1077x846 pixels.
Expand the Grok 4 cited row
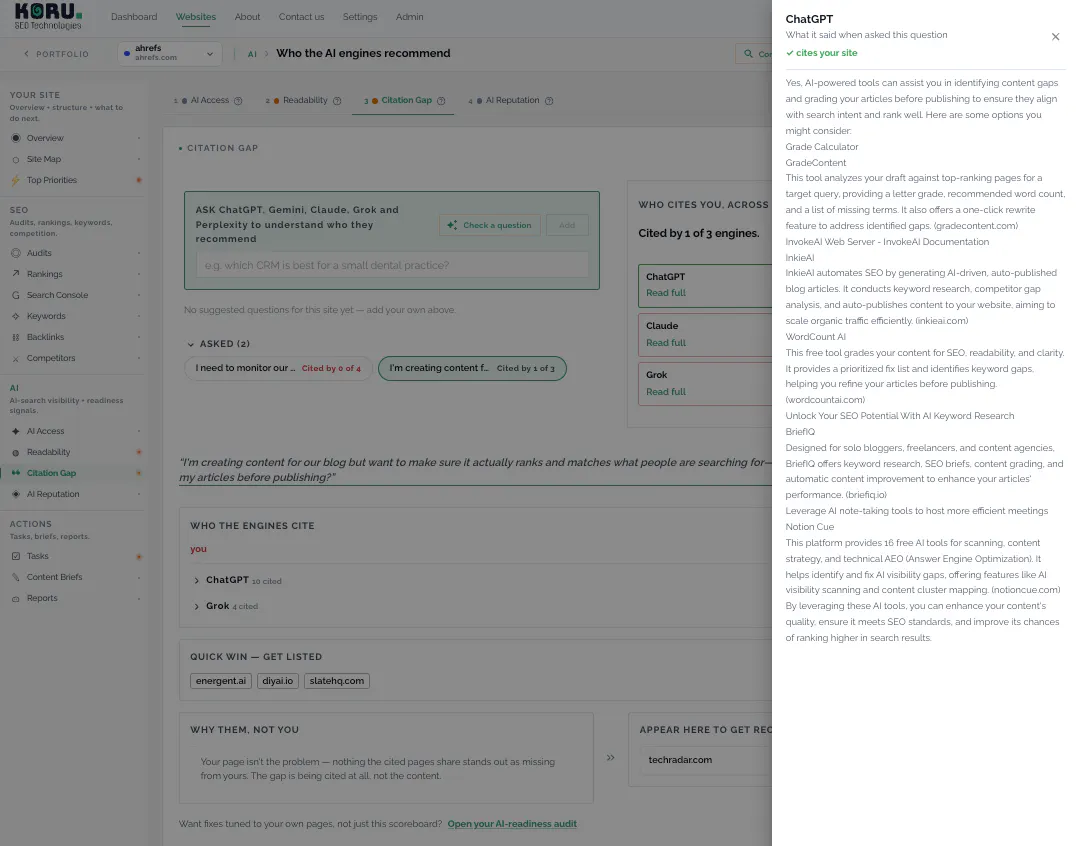(x=226, y=606)
